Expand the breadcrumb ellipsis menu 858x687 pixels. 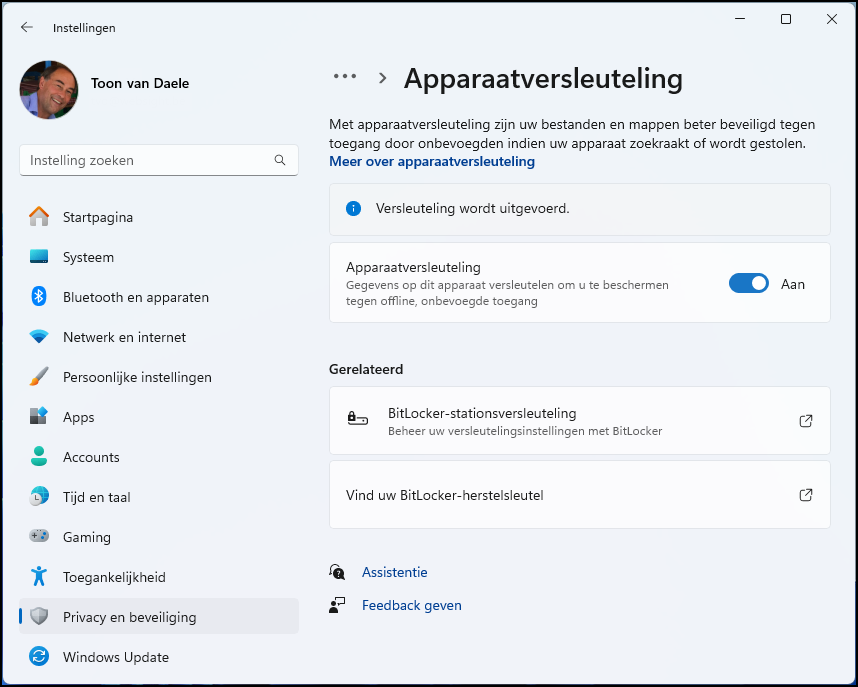click(x=344, y=76)
